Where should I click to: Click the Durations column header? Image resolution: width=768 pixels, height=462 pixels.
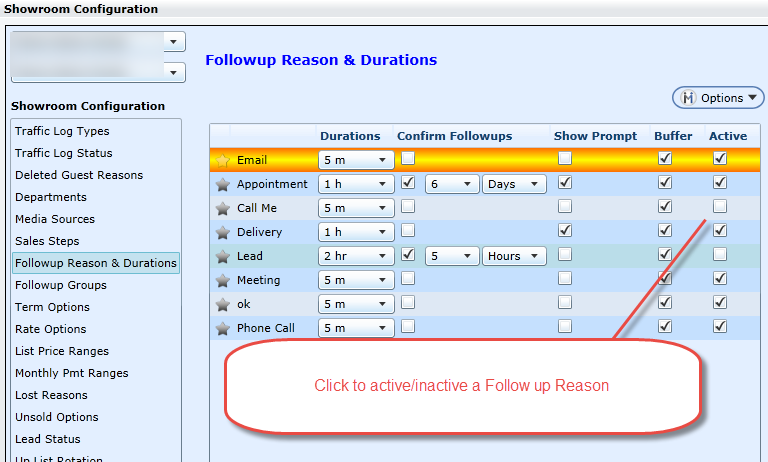point(350,136)
